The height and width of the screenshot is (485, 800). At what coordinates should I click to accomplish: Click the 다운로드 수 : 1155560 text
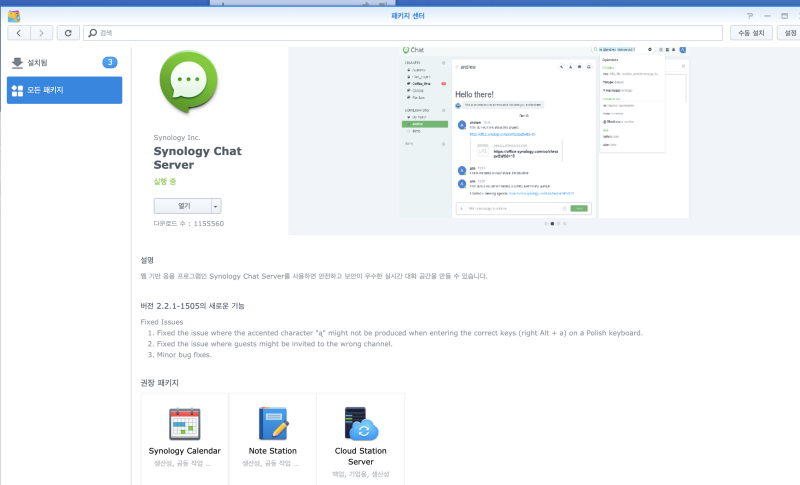189,223
